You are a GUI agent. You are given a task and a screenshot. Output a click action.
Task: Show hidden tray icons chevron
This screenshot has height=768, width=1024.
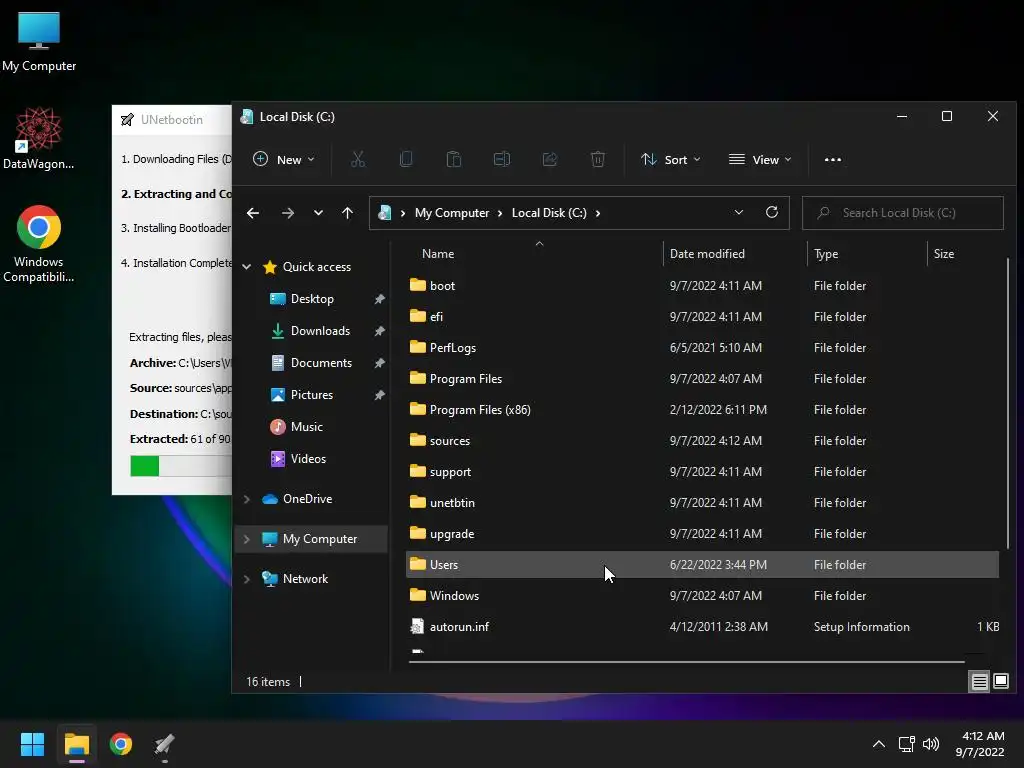click(x=879, y=744)
